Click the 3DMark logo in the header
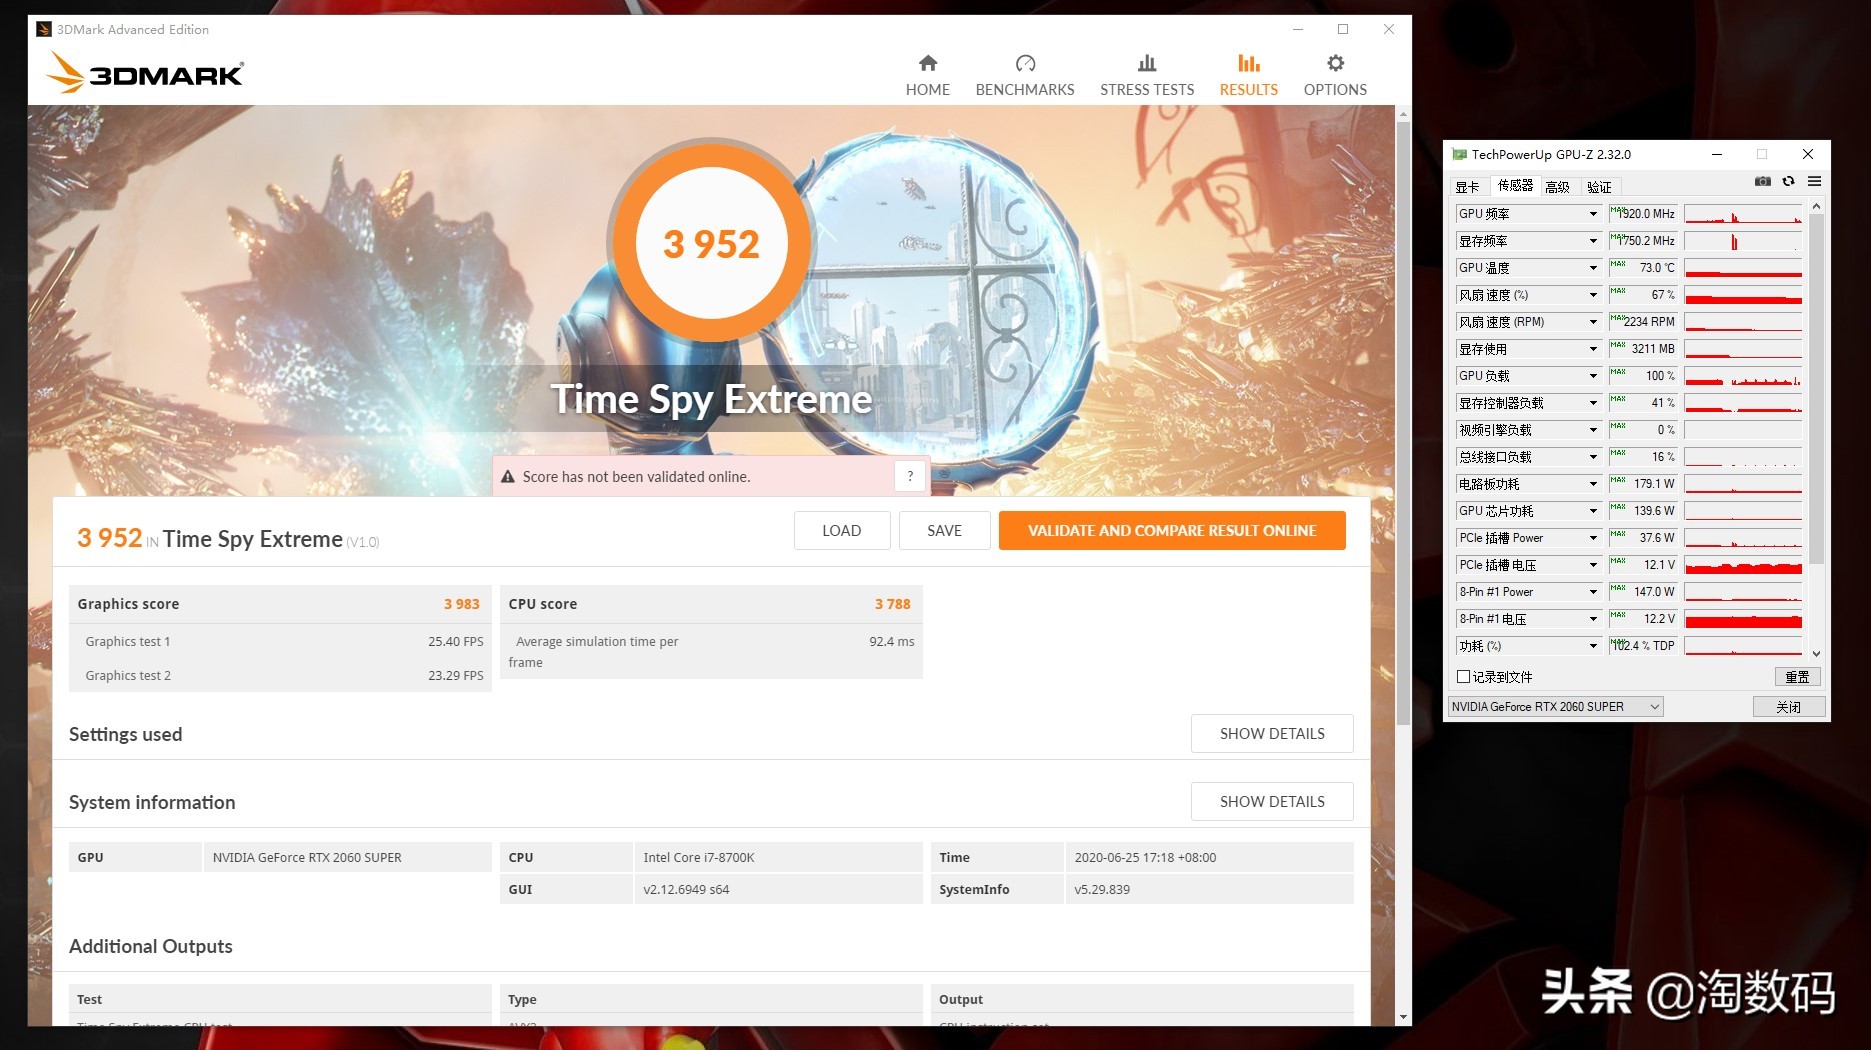This screenshot has width=1871, height=1050. pos(145,72)
